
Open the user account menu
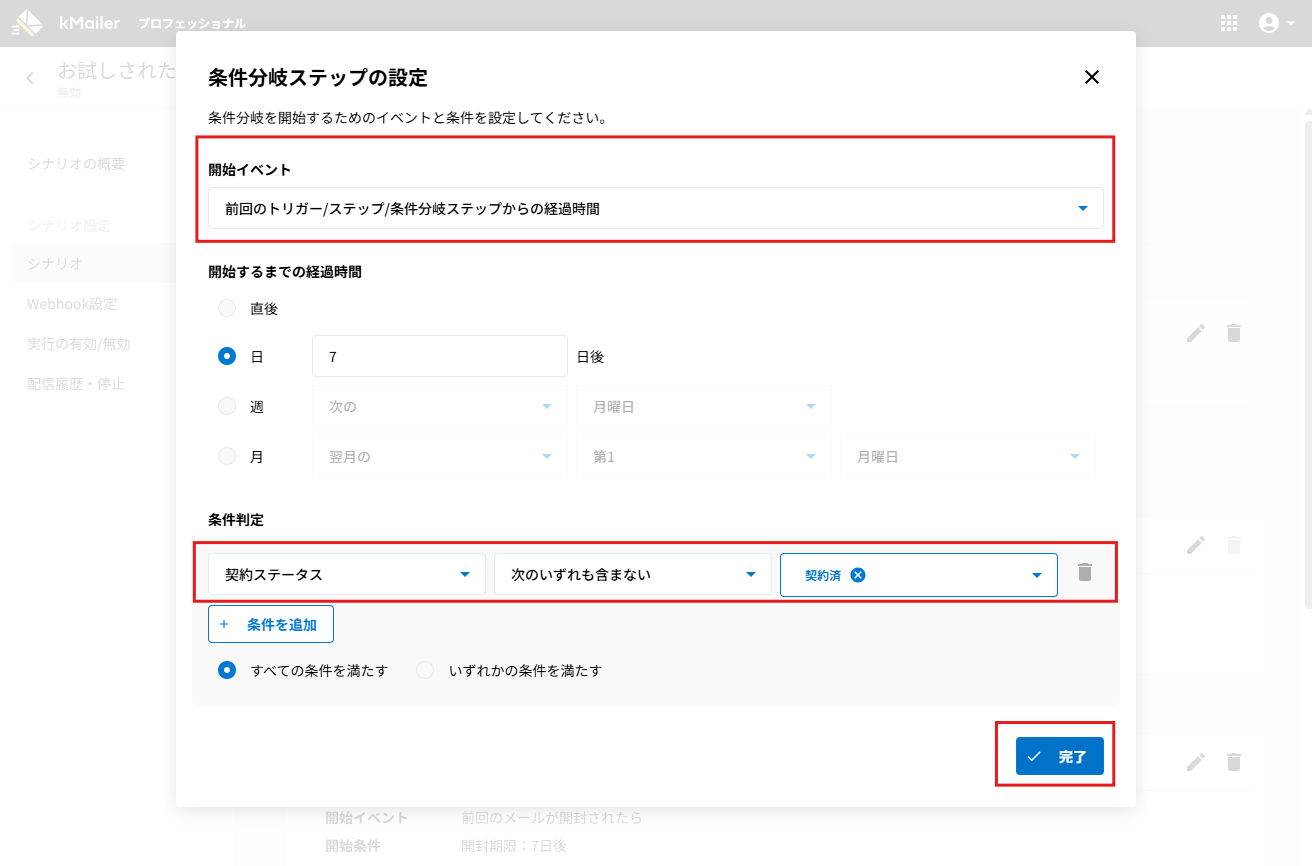1275,23
